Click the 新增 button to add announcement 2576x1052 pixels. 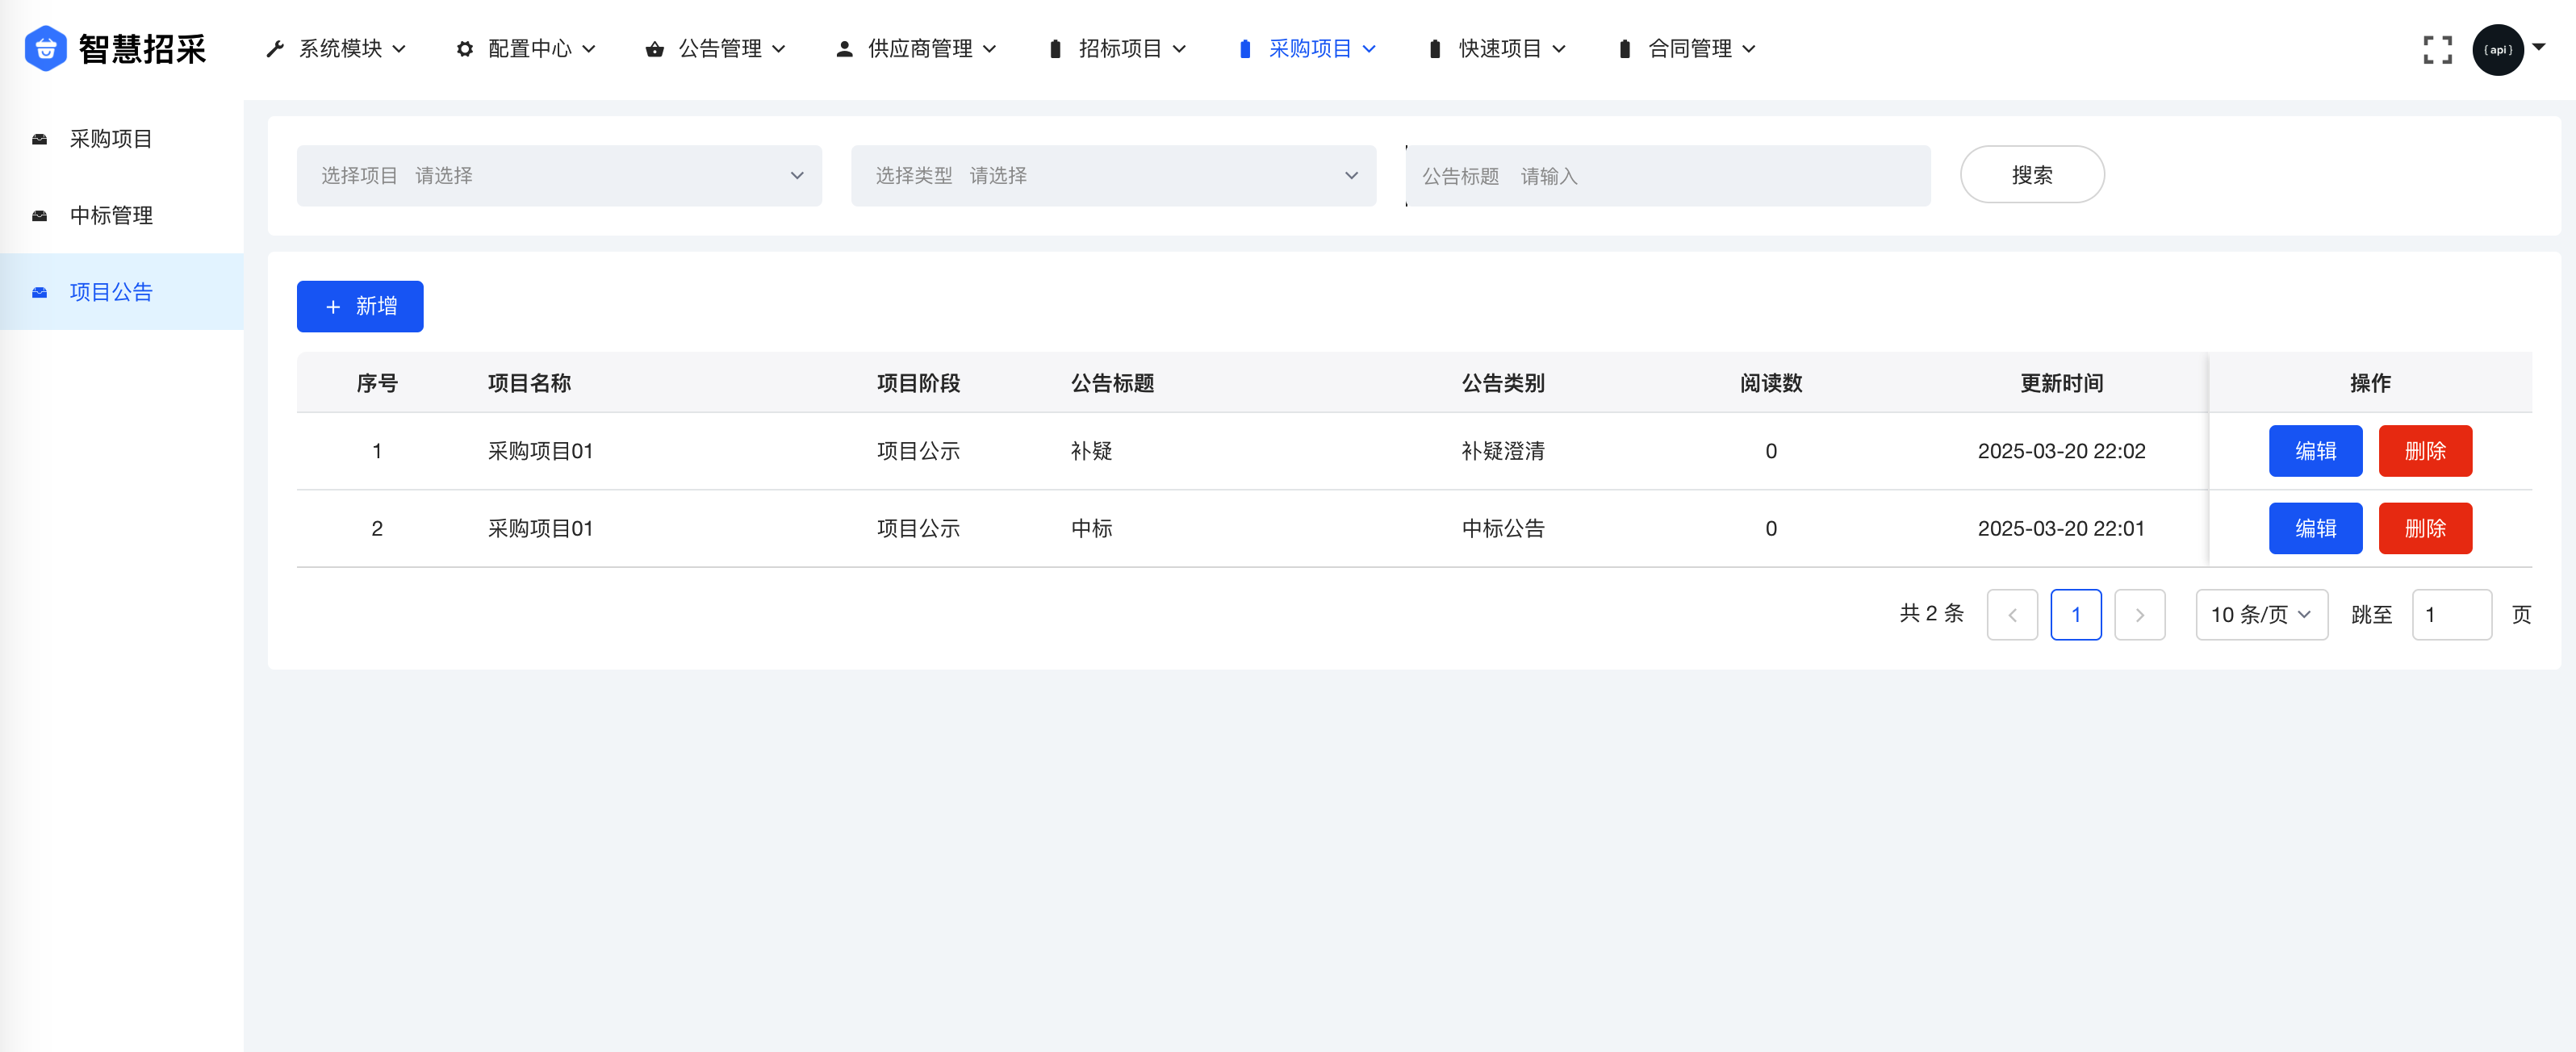coord(359,306)
